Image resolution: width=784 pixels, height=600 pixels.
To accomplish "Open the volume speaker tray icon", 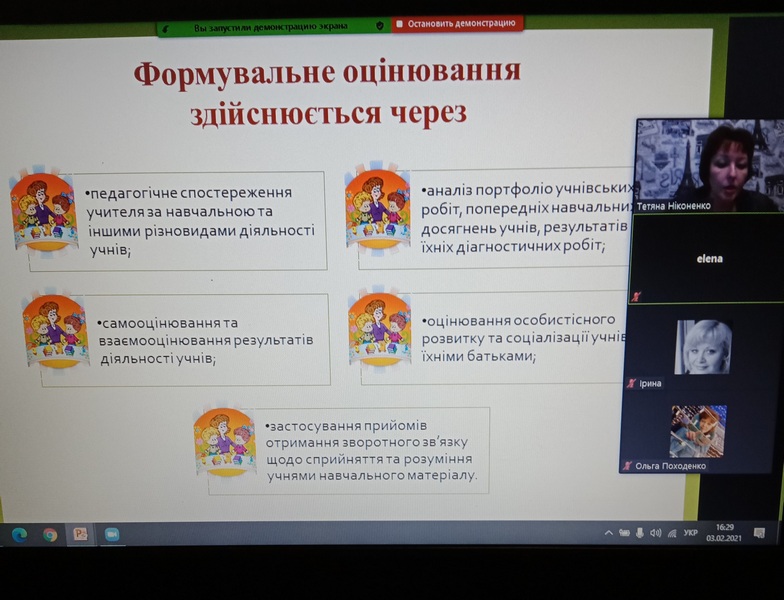I will coord(656,533).
